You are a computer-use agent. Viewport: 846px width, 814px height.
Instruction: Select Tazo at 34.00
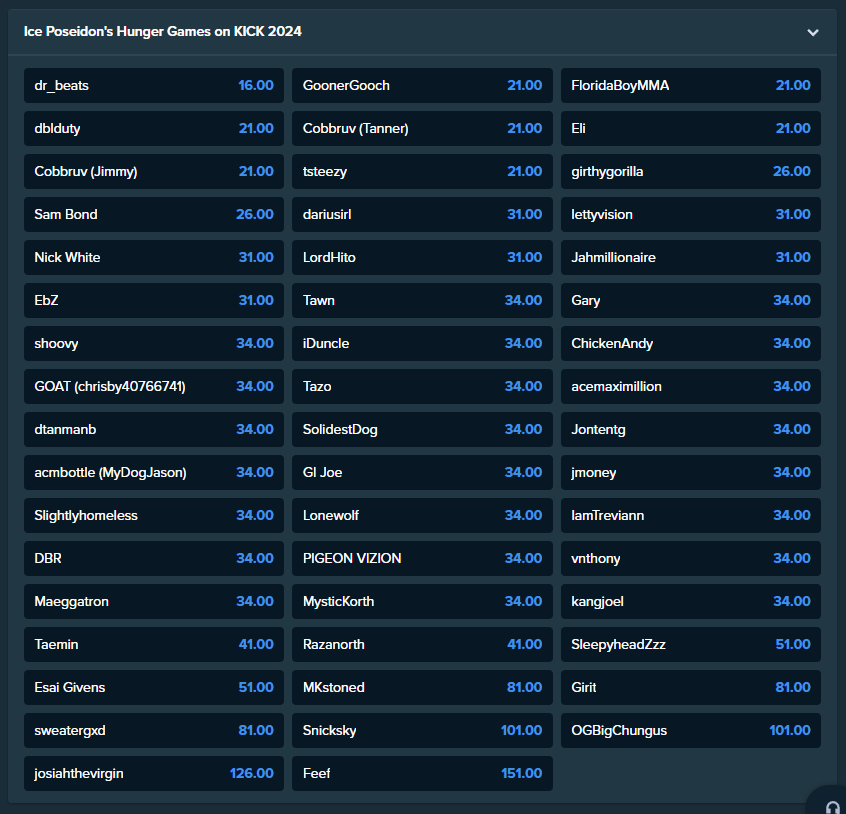click(x=422, y=386)
